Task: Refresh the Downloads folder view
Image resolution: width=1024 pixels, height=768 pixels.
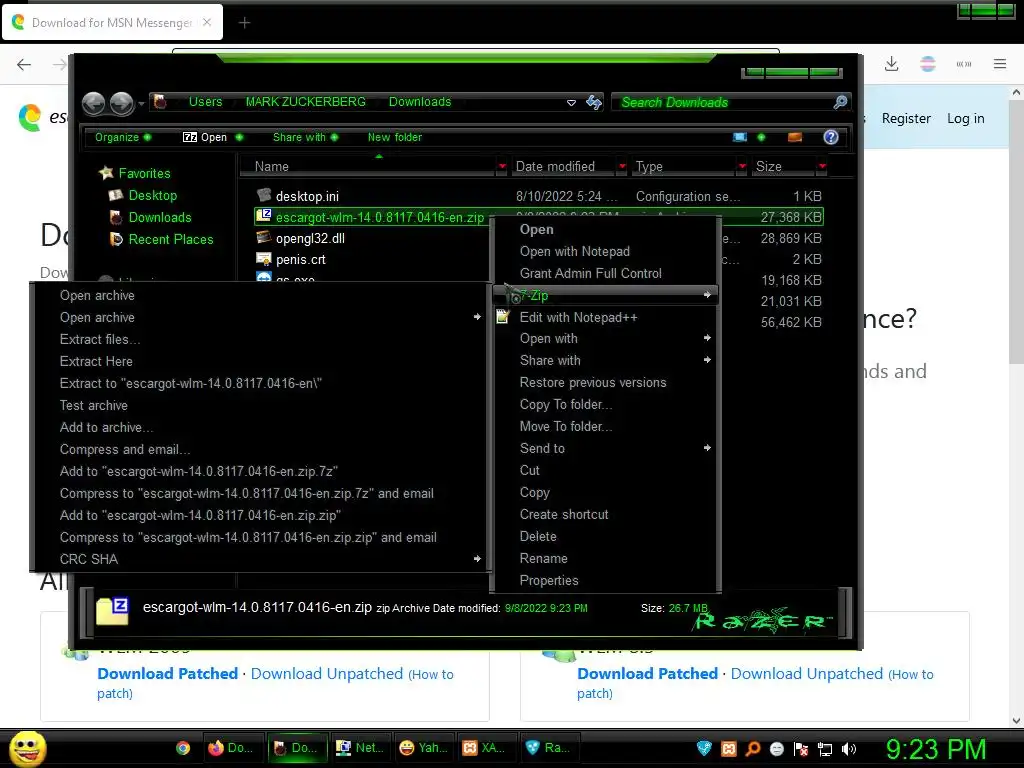Action: pos(594,102)
